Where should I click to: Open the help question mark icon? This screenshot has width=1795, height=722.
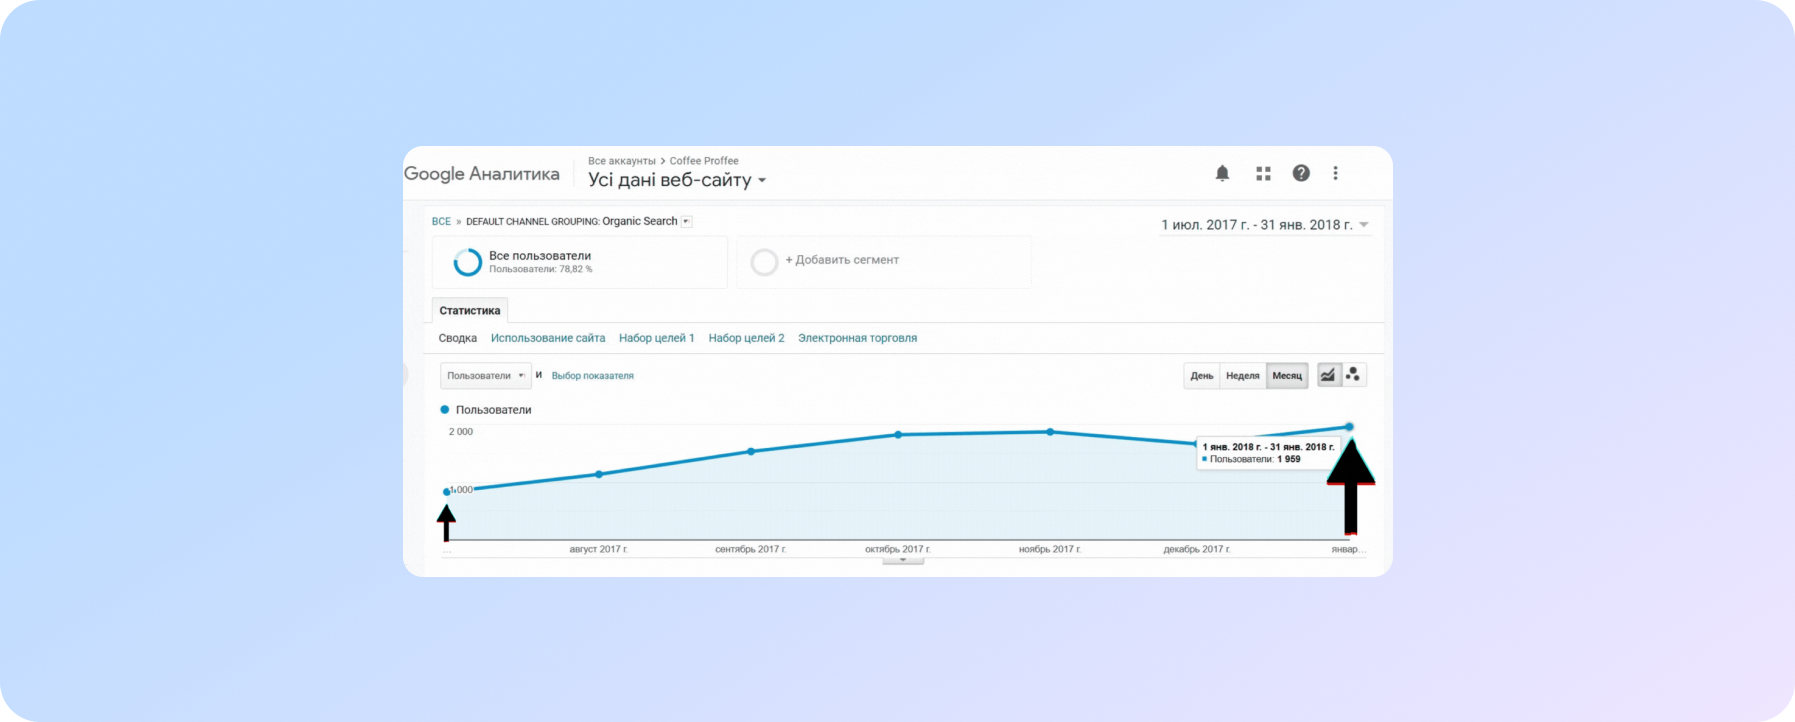coord(1301,173)
